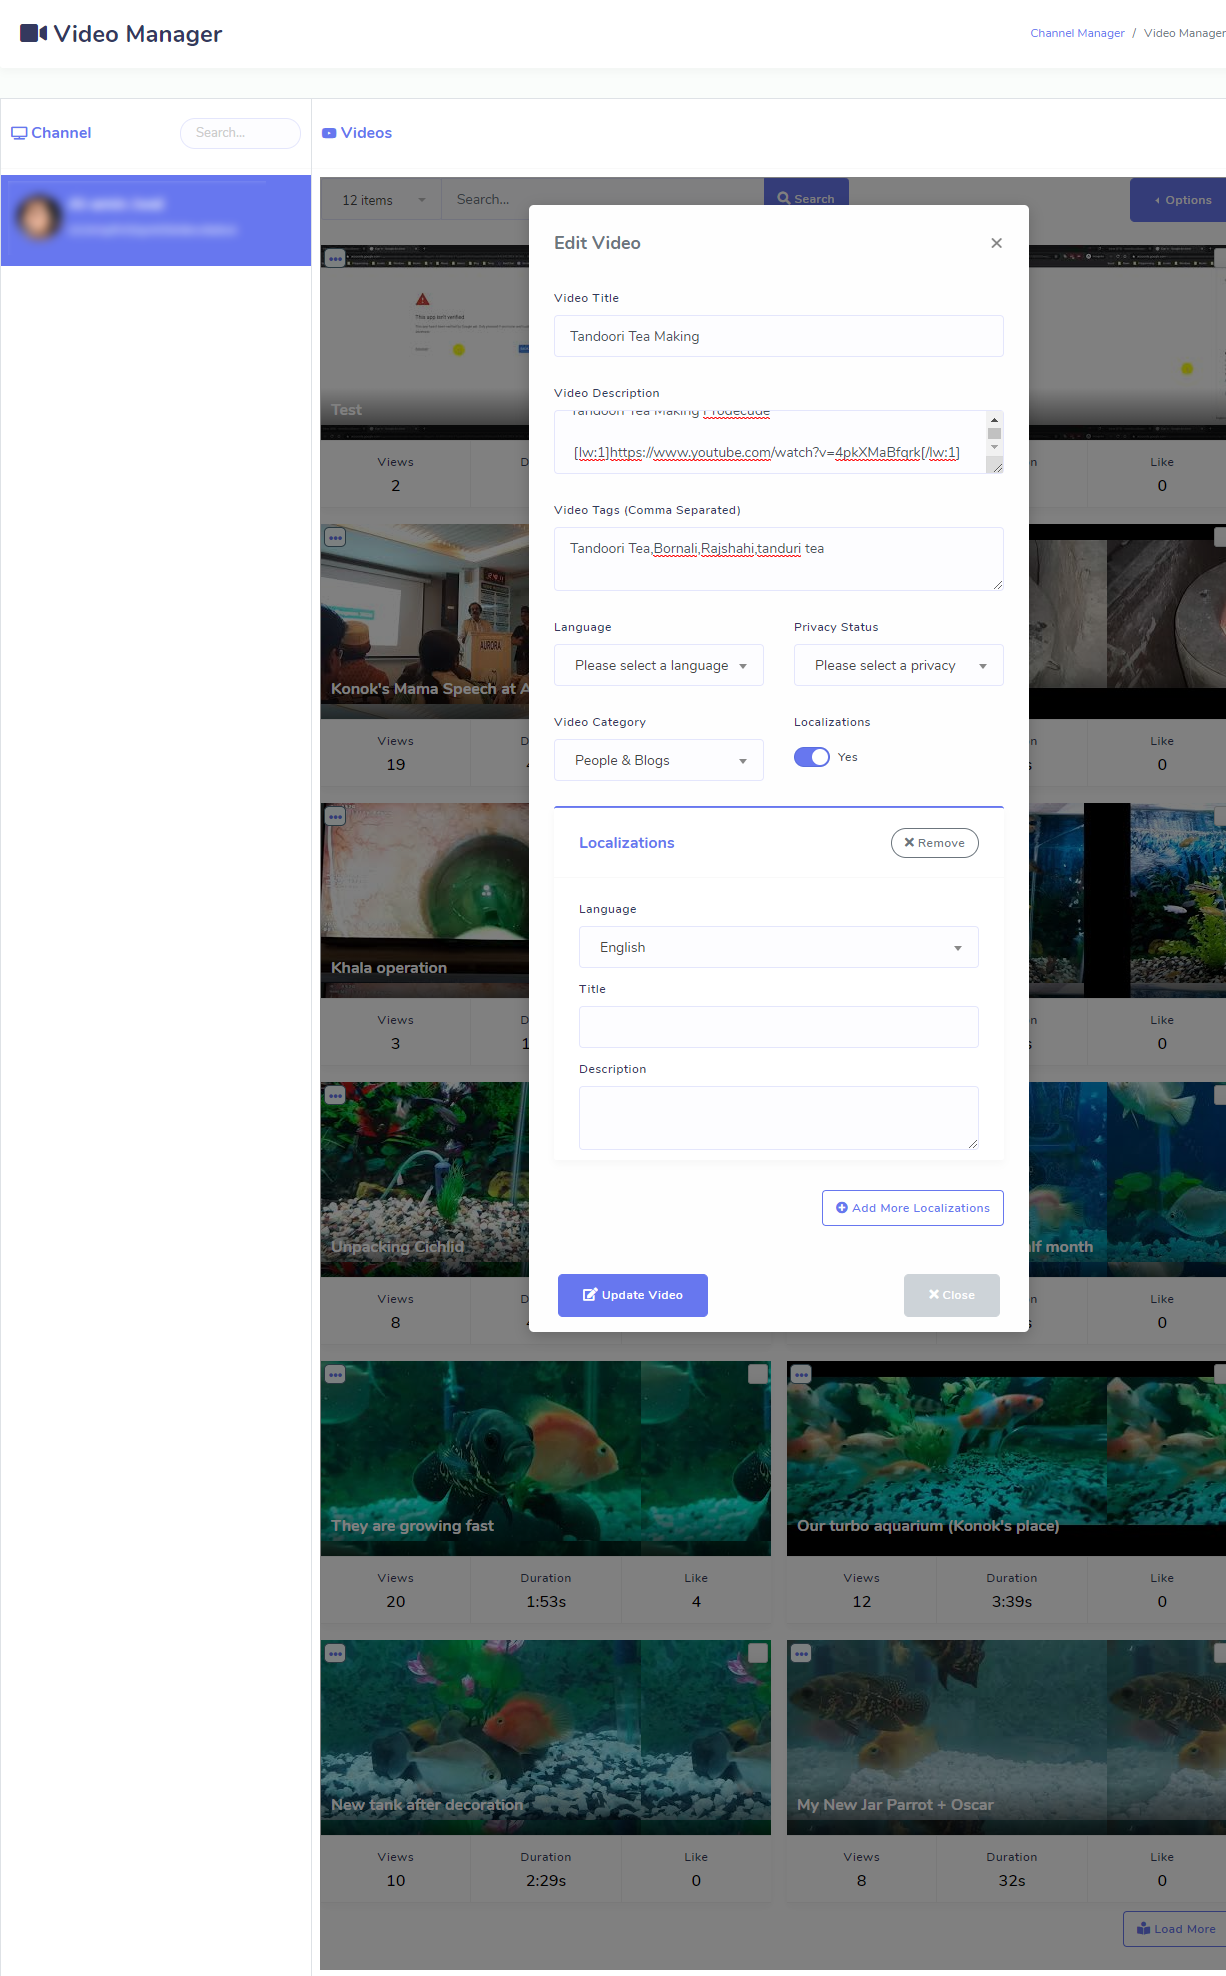Screen dimensions: 1226x1976
Task: Remove the localization section
Action: (x=935, y=843)
